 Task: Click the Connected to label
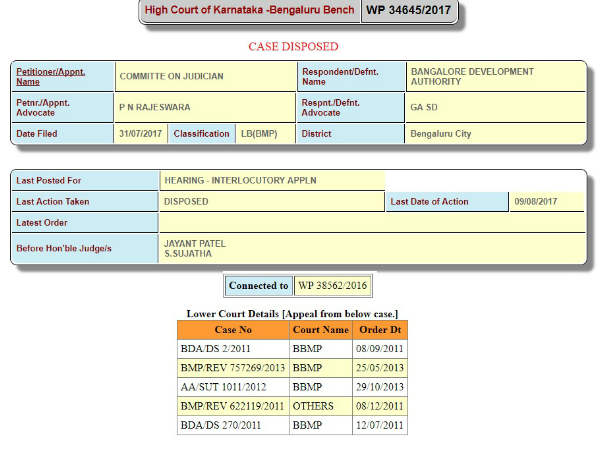coord(259,286)
